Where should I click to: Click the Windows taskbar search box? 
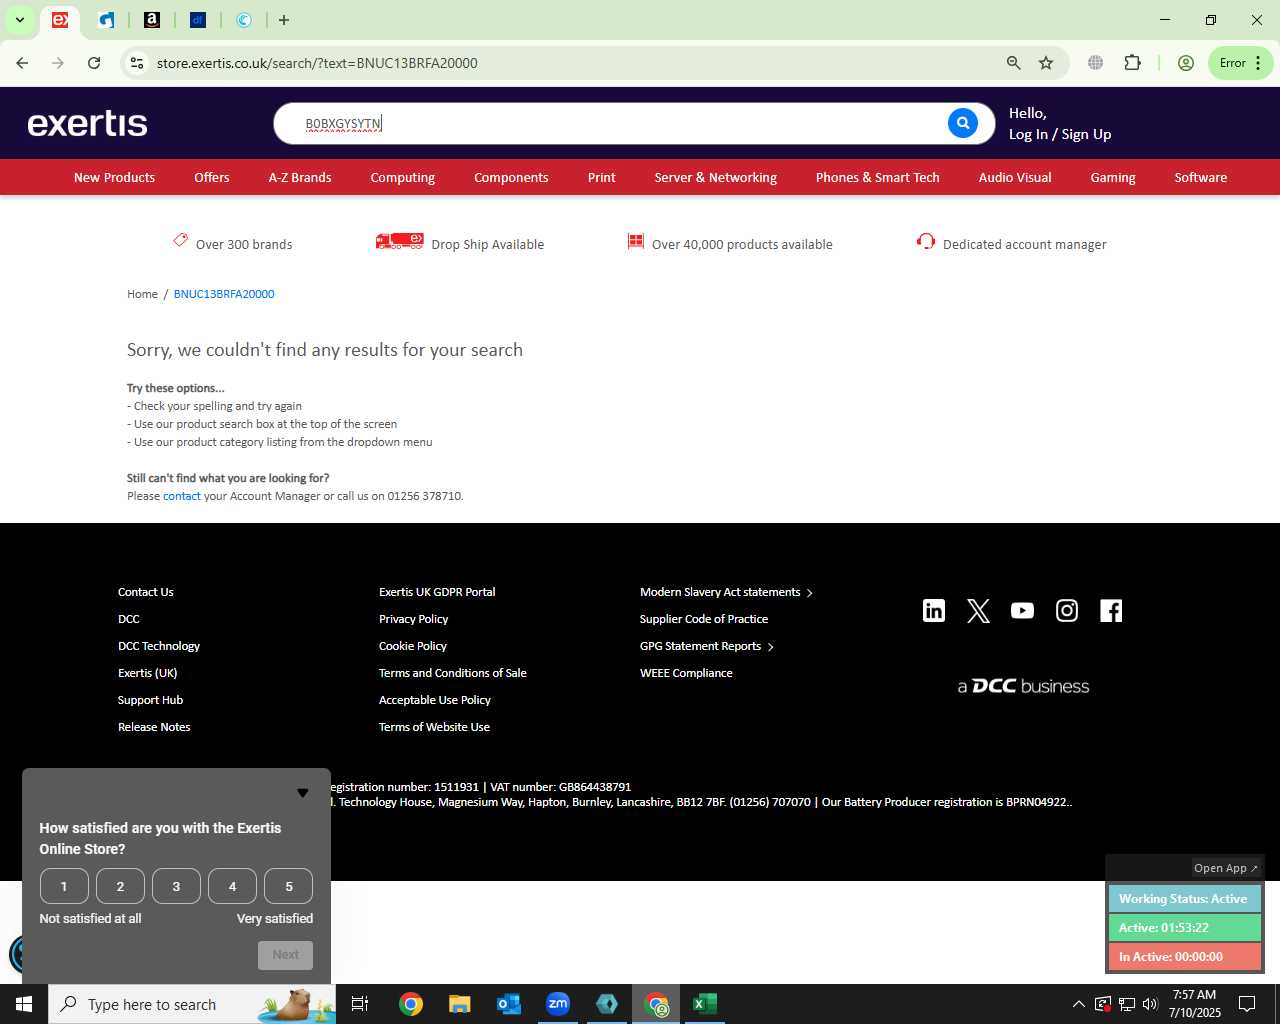[x=192, y=1004]
